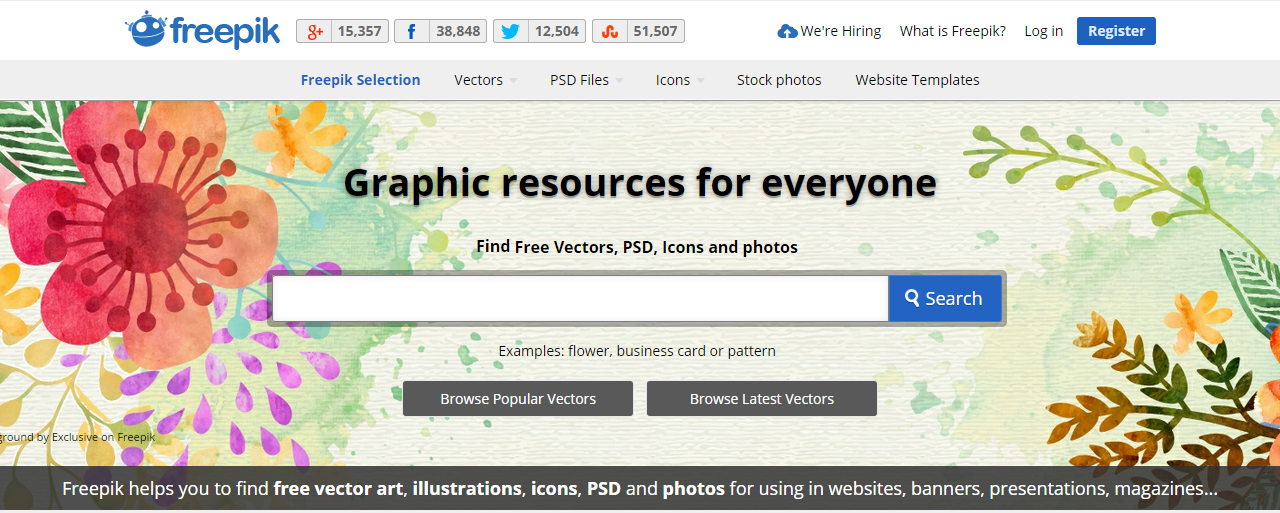Select the Freepik Selection menu item
The height and width of the screenshot is (513, 1280).
tap(361, 80)
